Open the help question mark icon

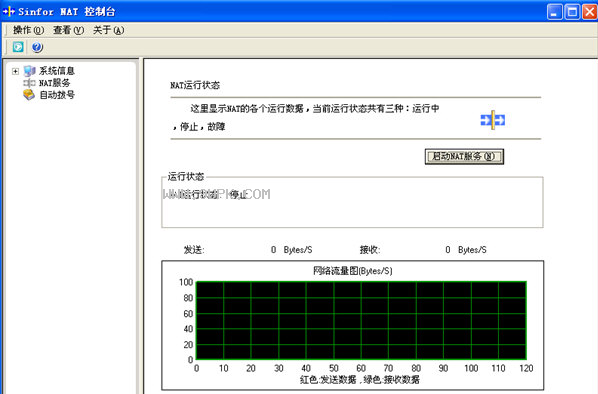click(x=37, y=47)
